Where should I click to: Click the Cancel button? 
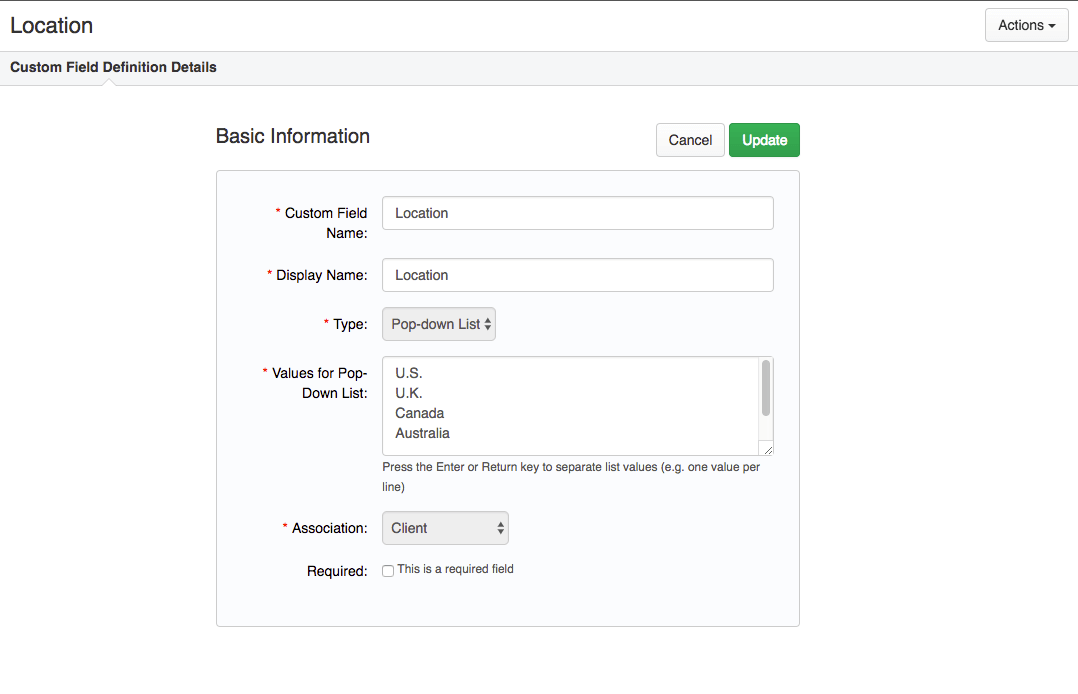pyautogui.click(x=690, y=140)
